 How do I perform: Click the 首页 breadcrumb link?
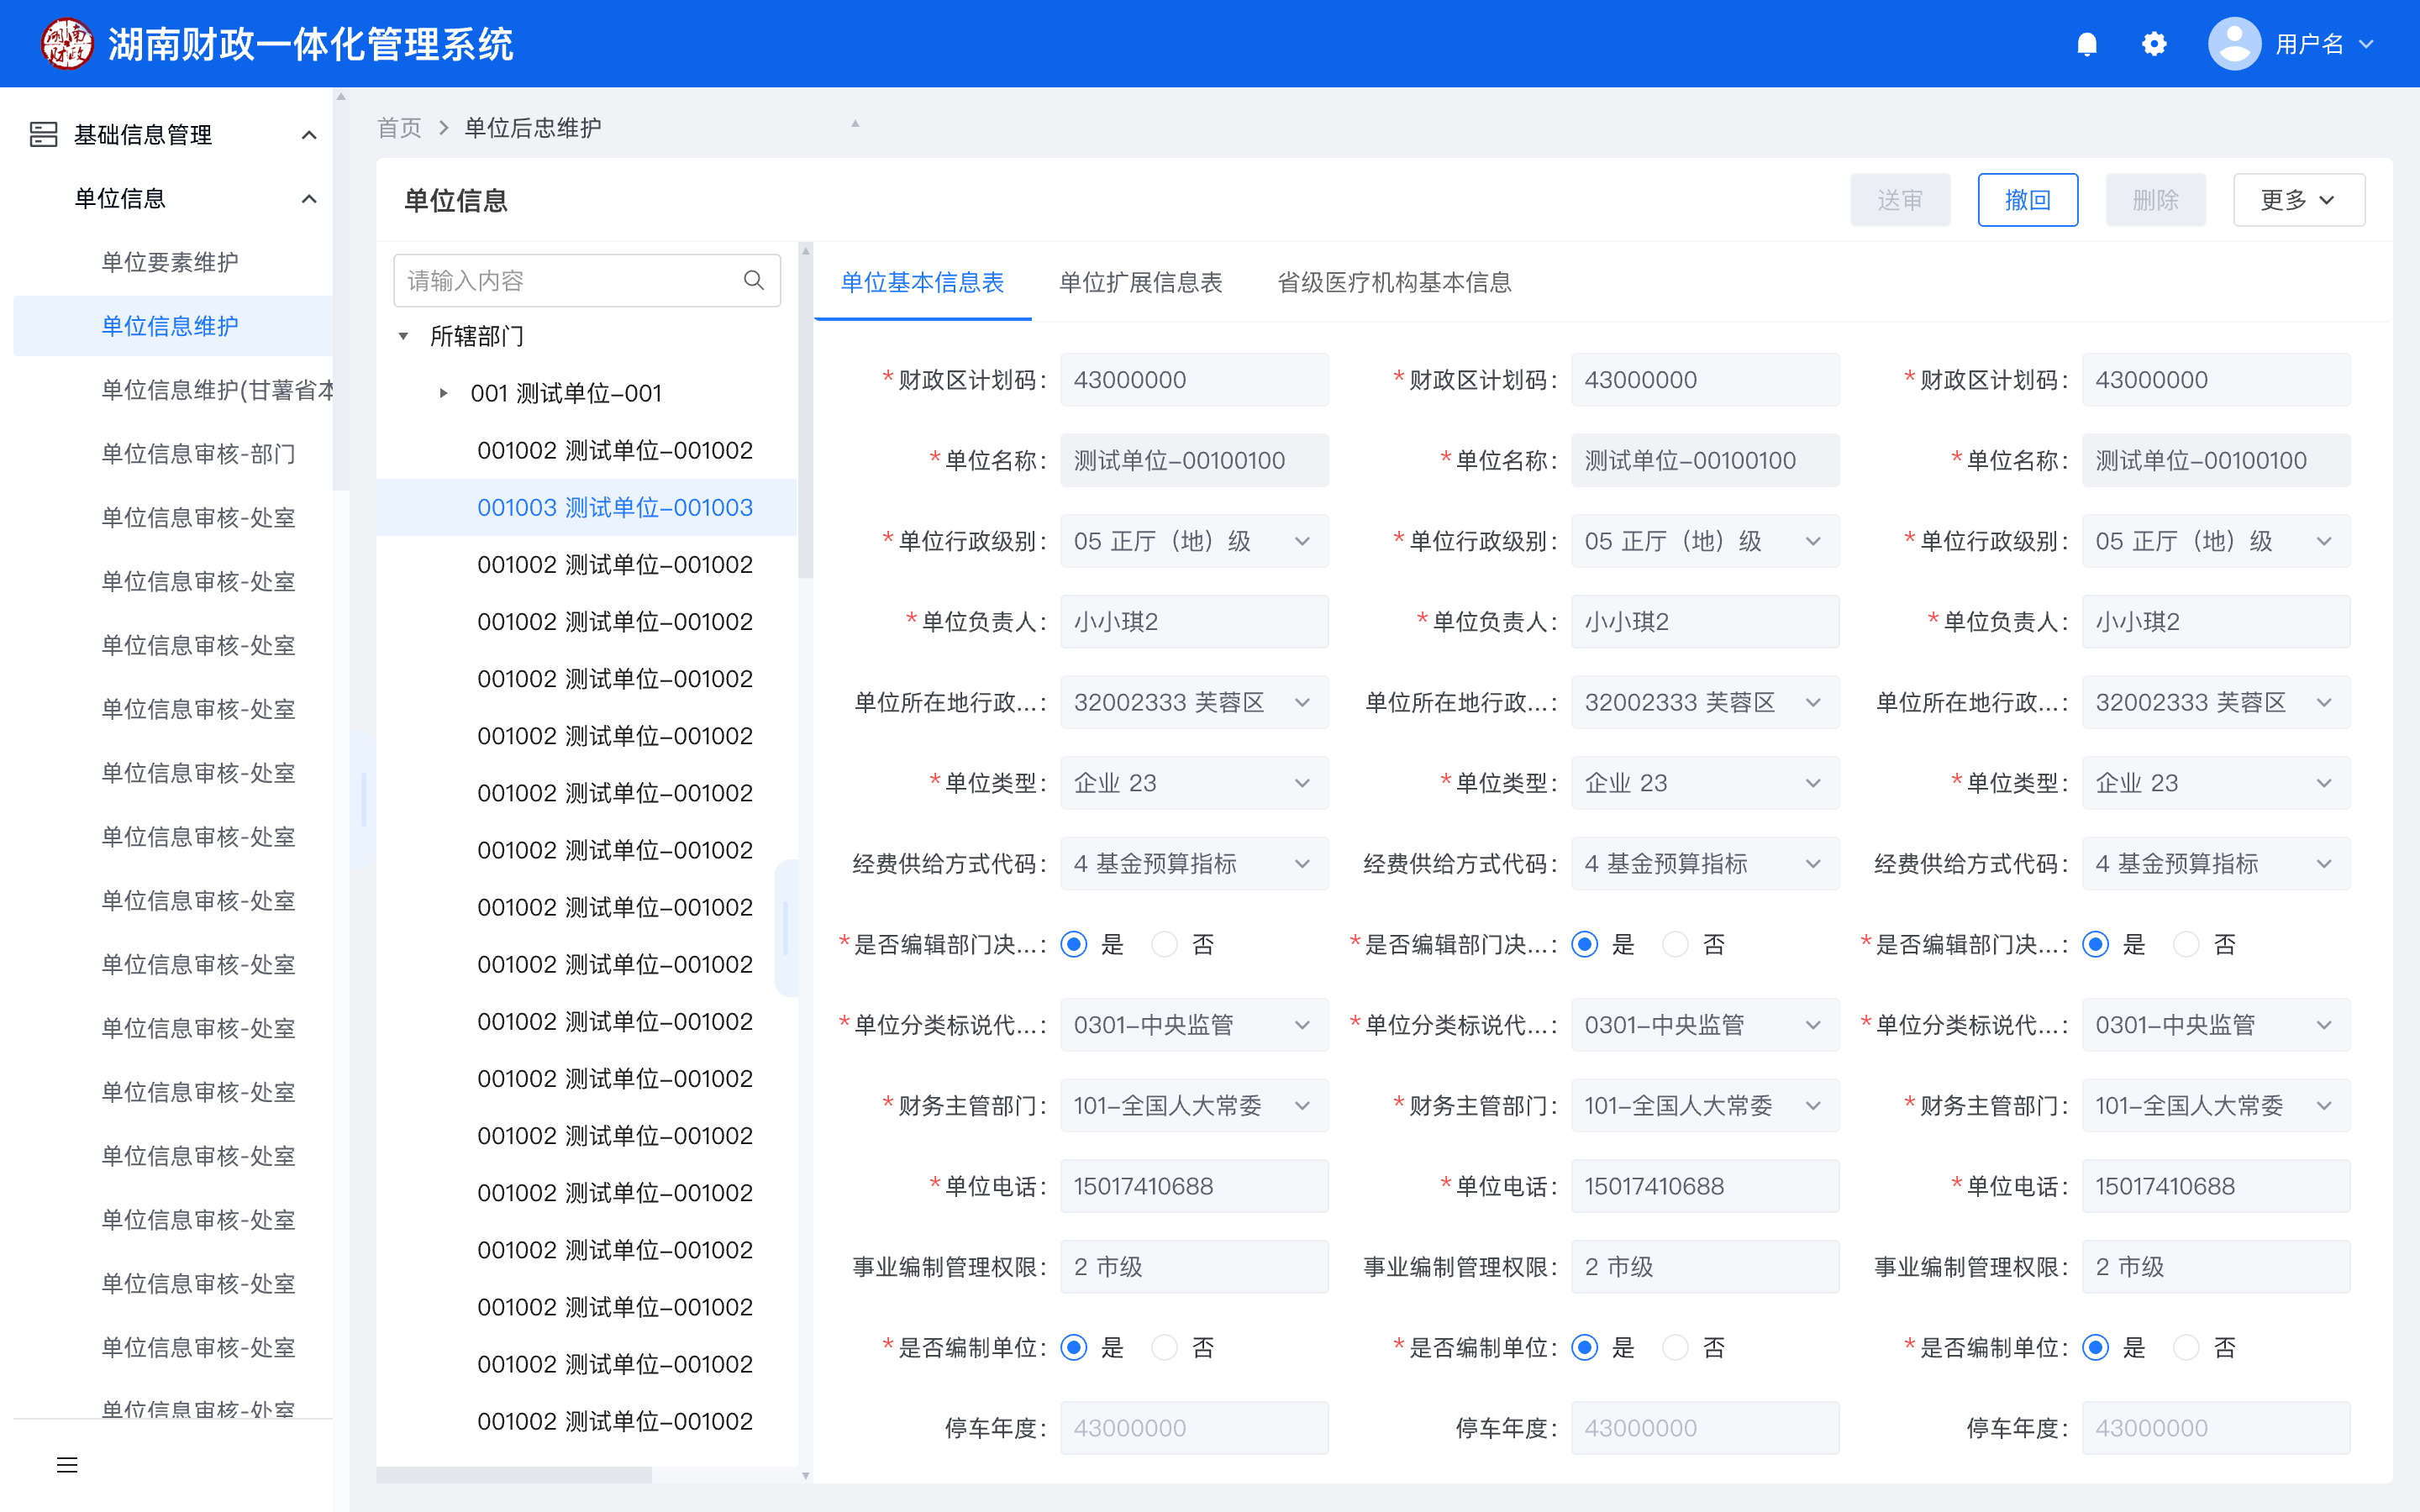(x=399, y=128)
